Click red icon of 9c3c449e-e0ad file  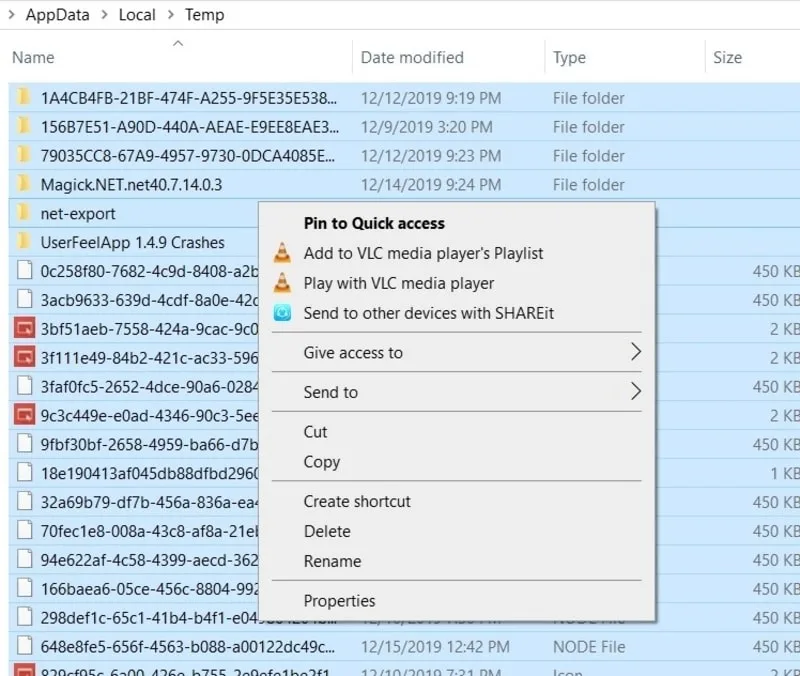(x=24, y=415)
